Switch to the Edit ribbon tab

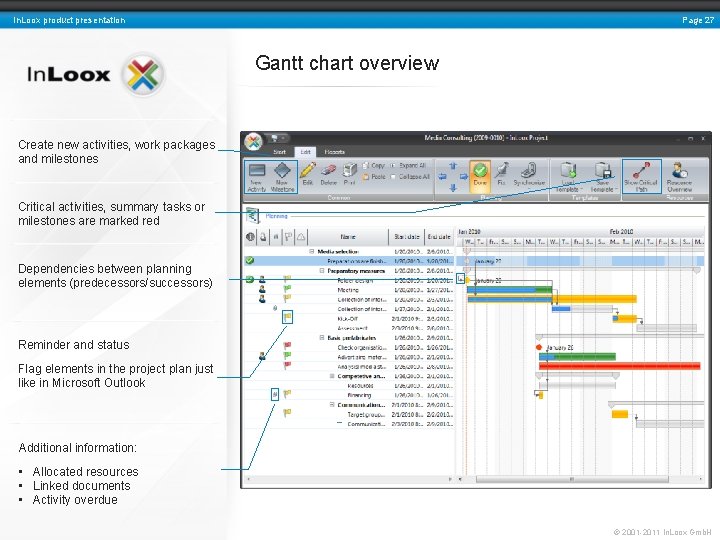coord(305,152)
